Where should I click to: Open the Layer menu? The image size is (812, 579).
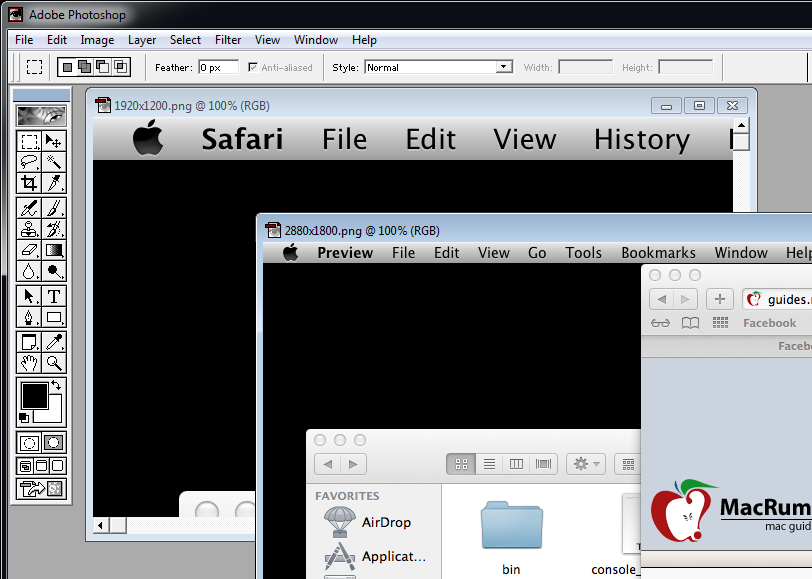coord(142,40)
